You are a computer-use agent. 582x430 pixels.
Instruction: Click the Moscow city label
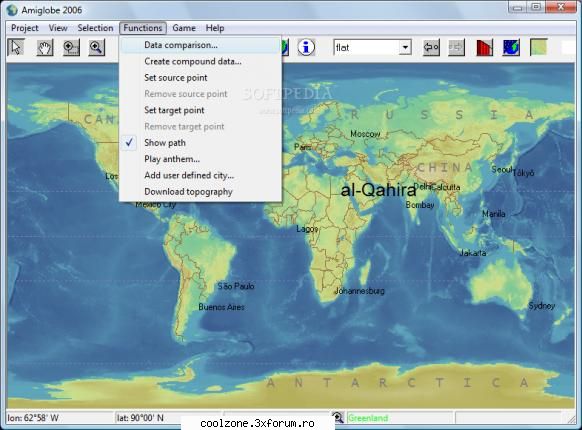coord(365,134)
